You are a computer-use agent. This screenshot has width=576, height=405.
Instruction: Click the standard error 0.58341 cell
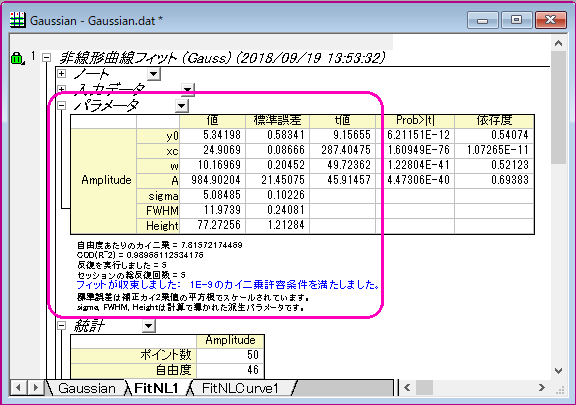pyautogui.click(x=277, y=135)
